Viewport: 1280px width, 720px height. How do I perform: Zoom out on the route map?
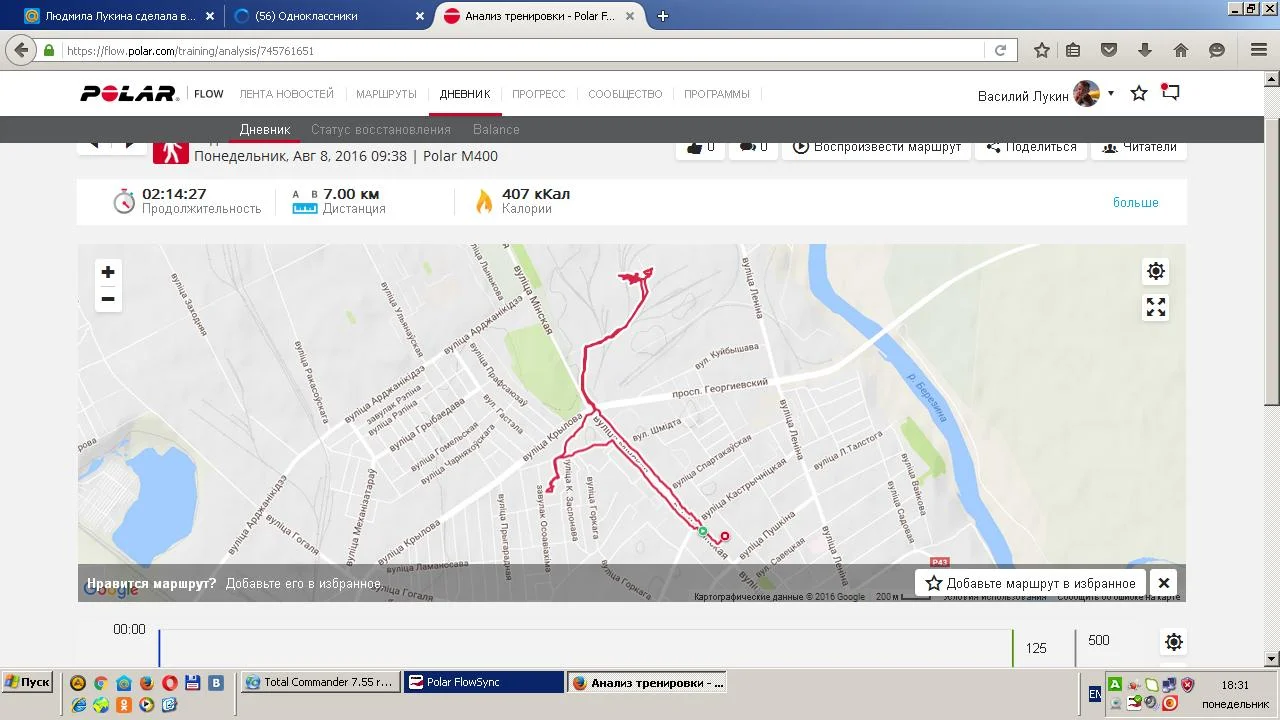click(108, 299)
